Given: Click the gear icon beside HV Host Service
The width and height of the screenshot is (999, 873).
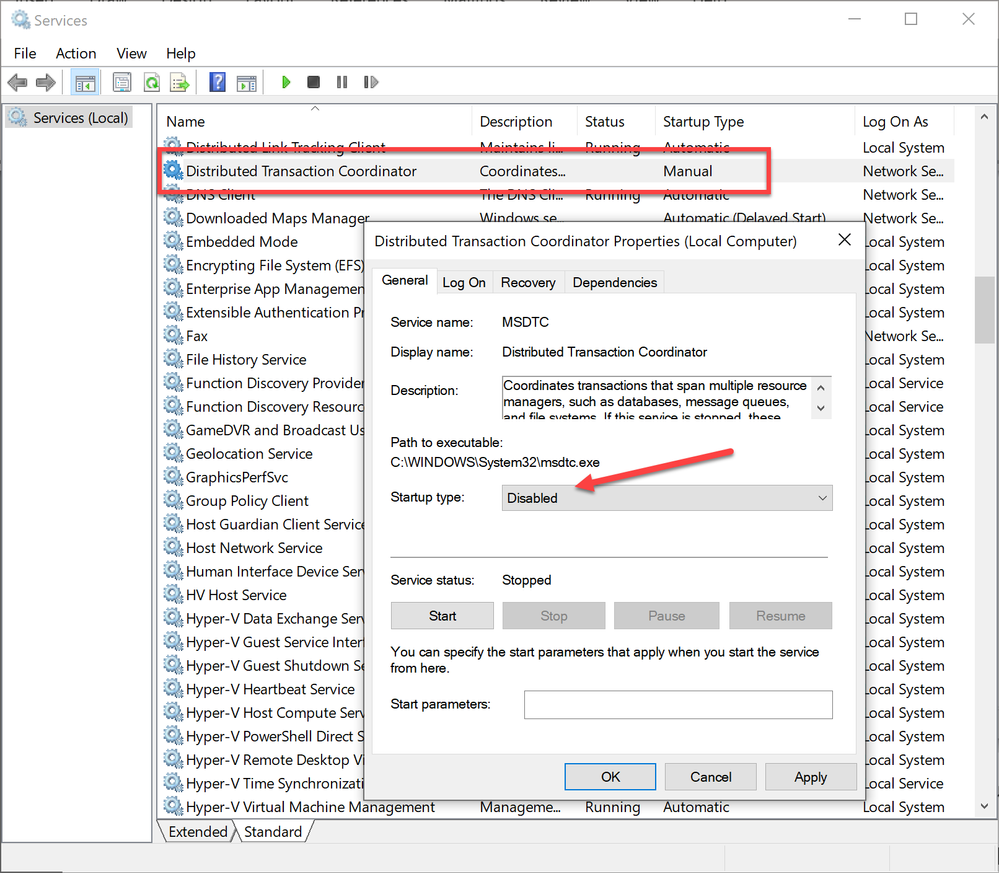Looking at the screenshot, I should (x=173, y=595).
